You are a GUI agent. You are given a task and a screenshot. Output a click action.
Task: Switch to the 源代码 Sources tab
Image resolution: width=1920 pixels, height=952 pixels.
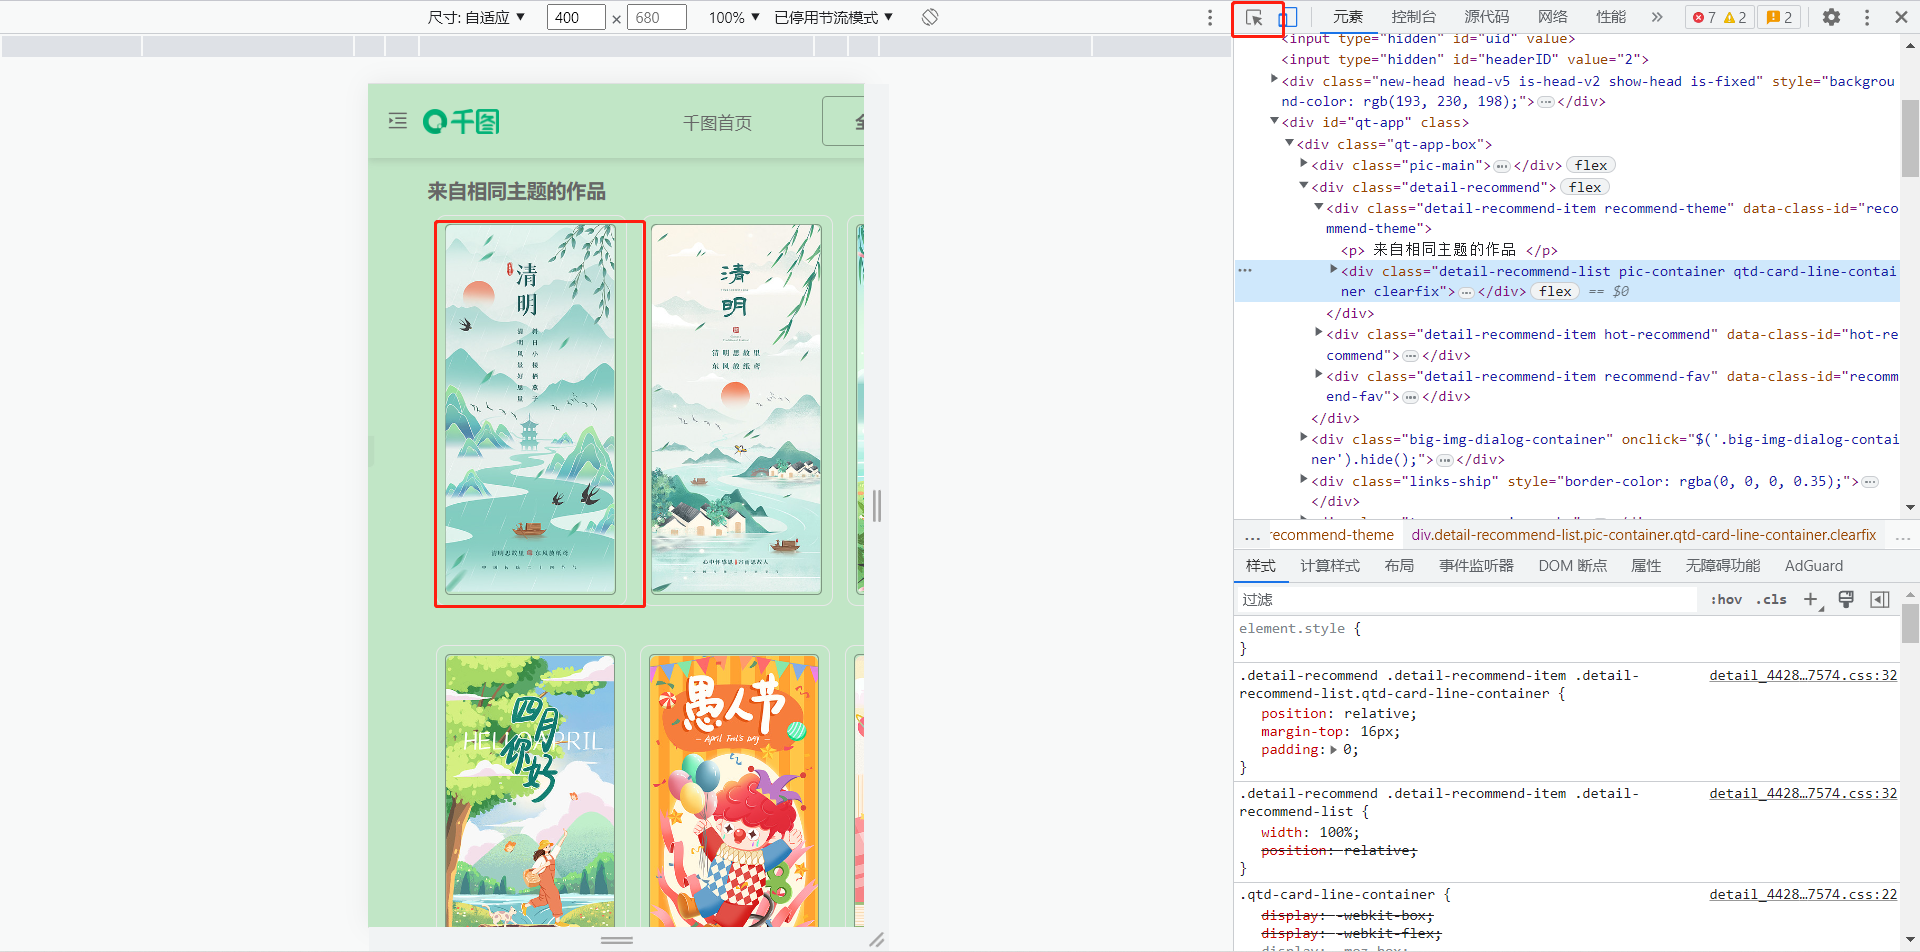(x=1487, y=17)
